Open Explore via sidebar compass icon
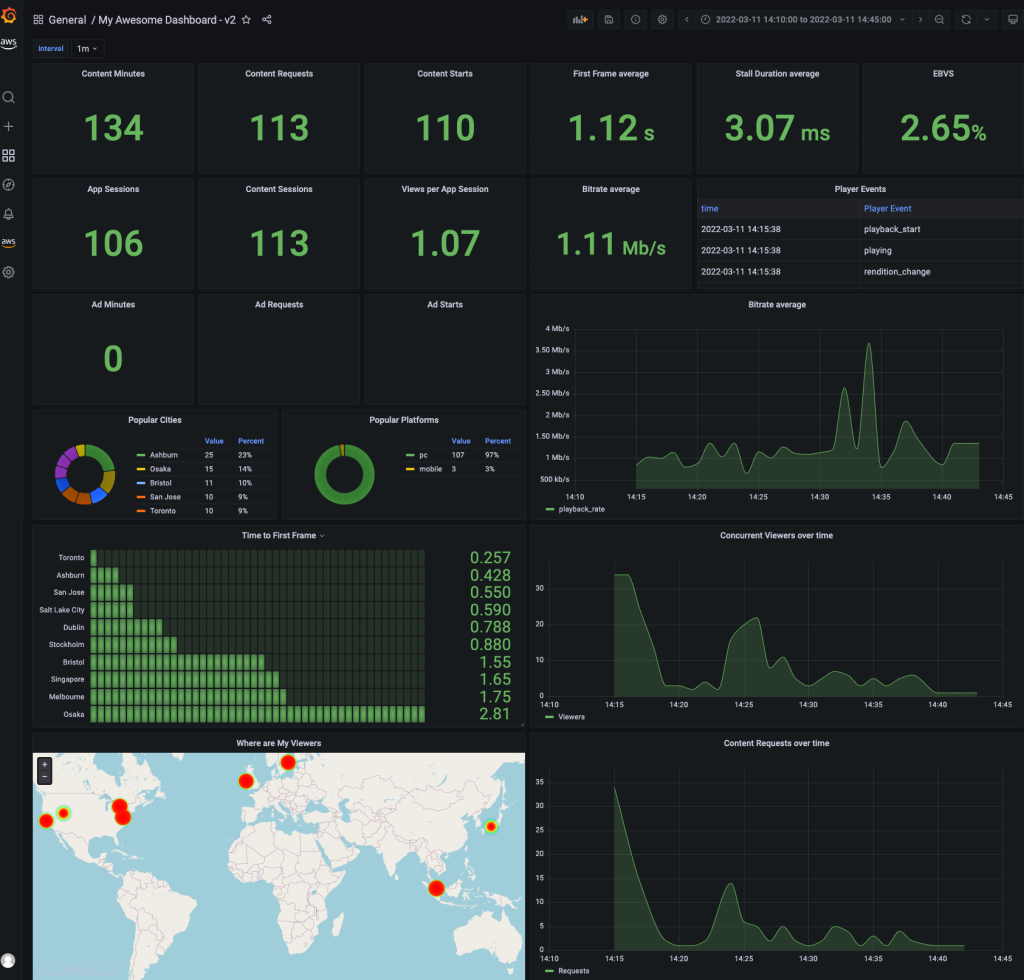 point(9,184)
